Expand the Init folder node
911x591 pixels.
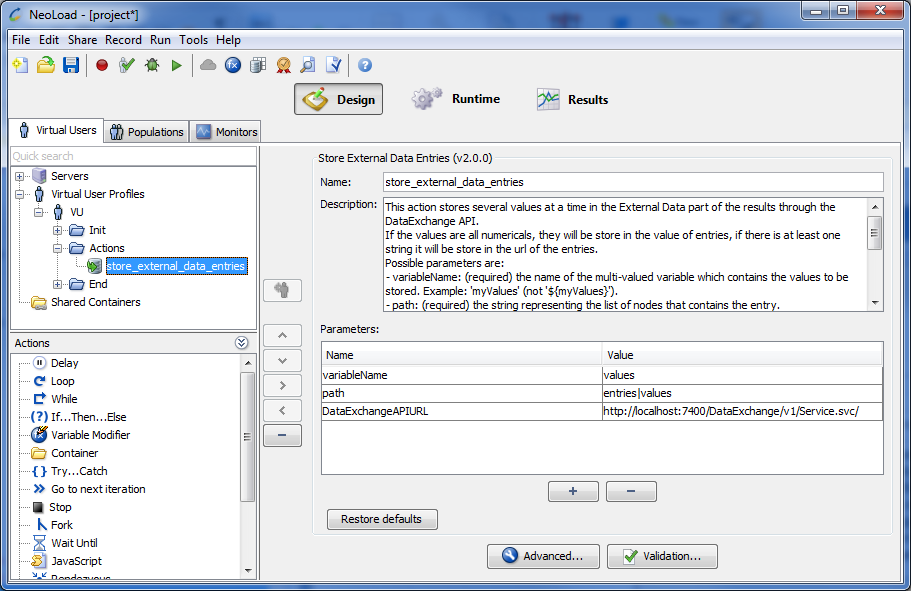point(57,230)
